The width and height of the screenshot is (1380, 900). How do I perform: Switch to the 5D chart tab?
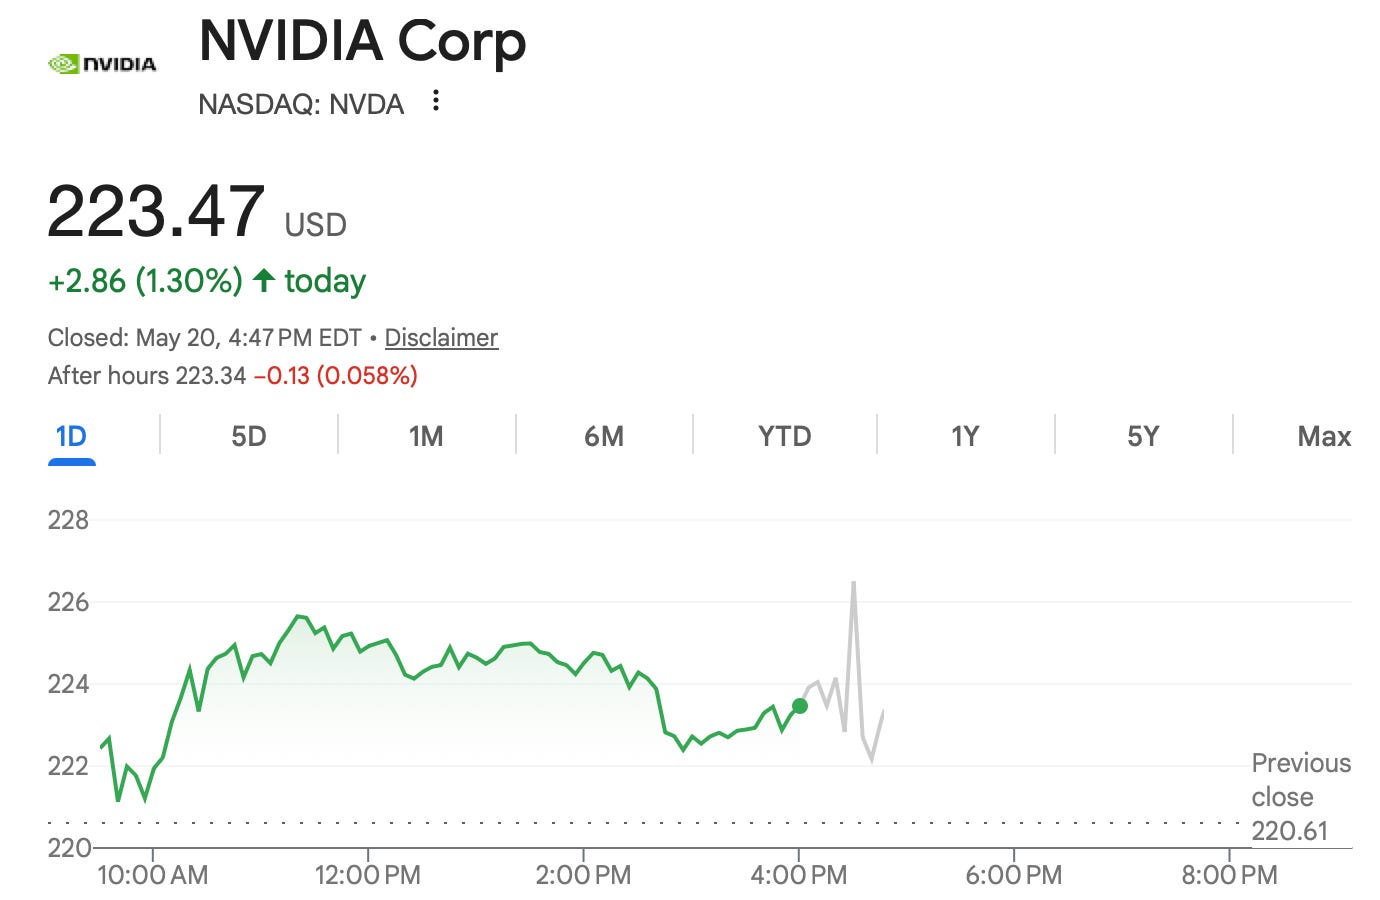click(x=248, y=437)
